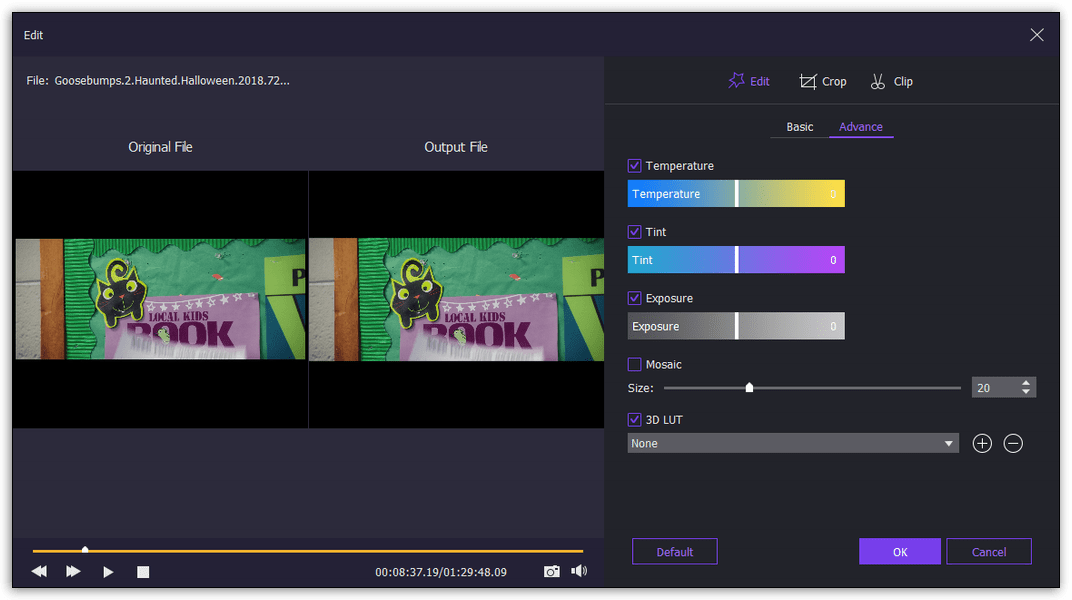Take a snapshot with the camera icon
The height and width of the screenshot is (600, 1072).
coord(552,571)
